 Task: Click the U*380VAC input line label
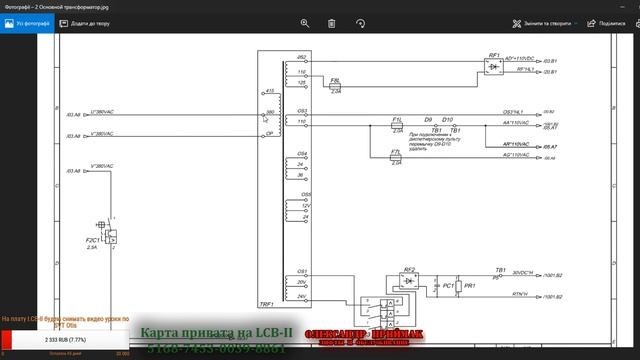(102, 112)
